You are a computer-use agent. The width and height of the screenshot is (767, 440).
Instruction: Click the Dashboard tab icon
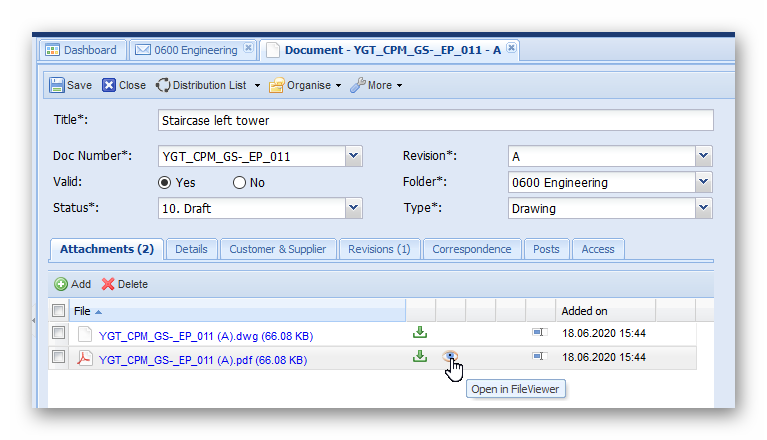point(52,50)
